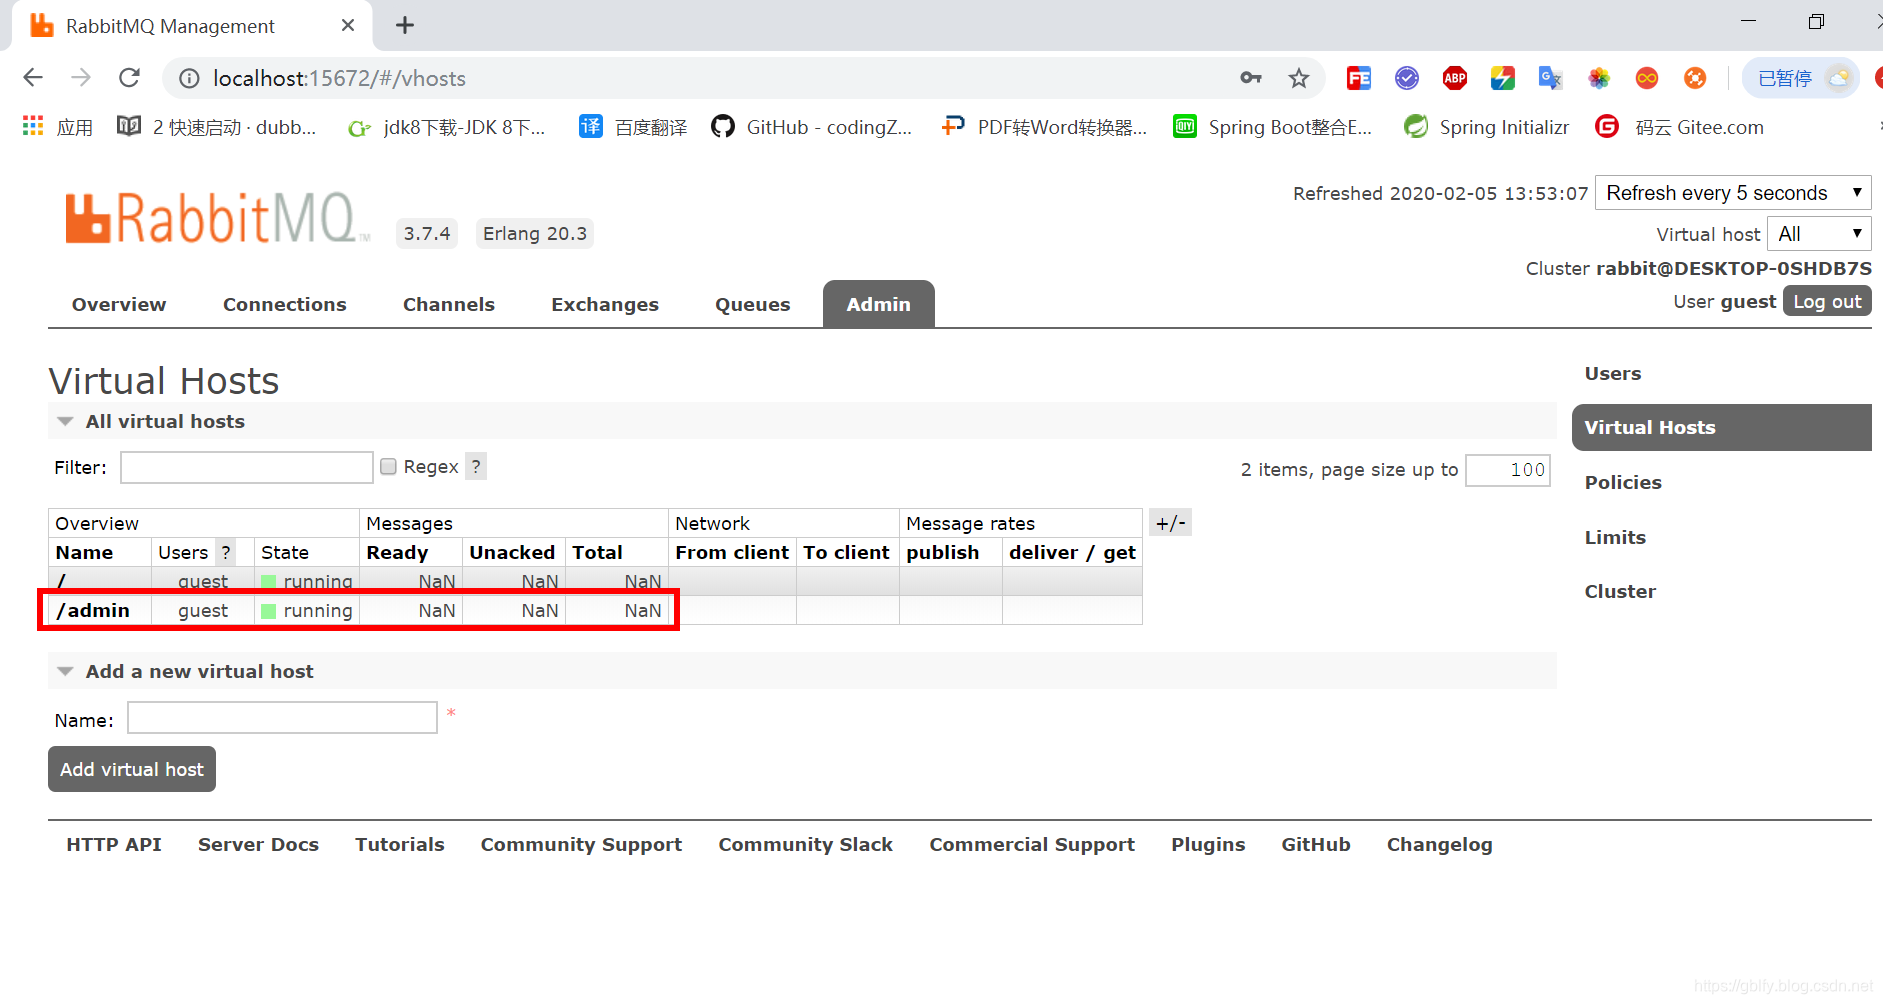
Task: Click the site info icon in address bar
Action: click(x=189, y=78)
